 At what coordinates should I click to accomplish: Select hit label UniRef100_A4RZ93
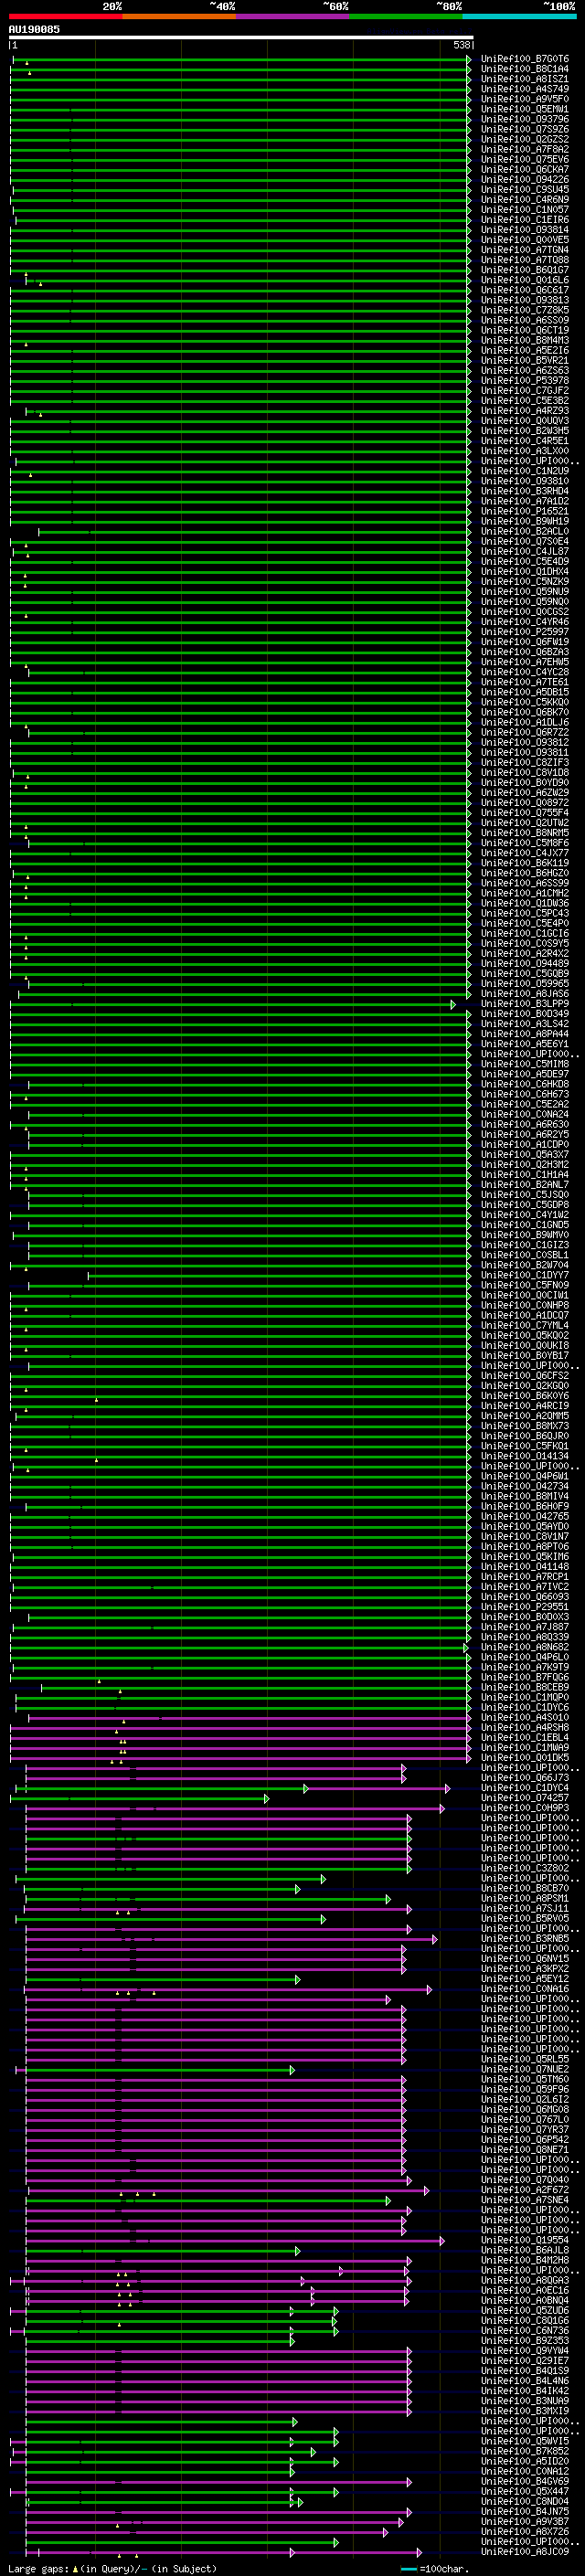[525, 410]
